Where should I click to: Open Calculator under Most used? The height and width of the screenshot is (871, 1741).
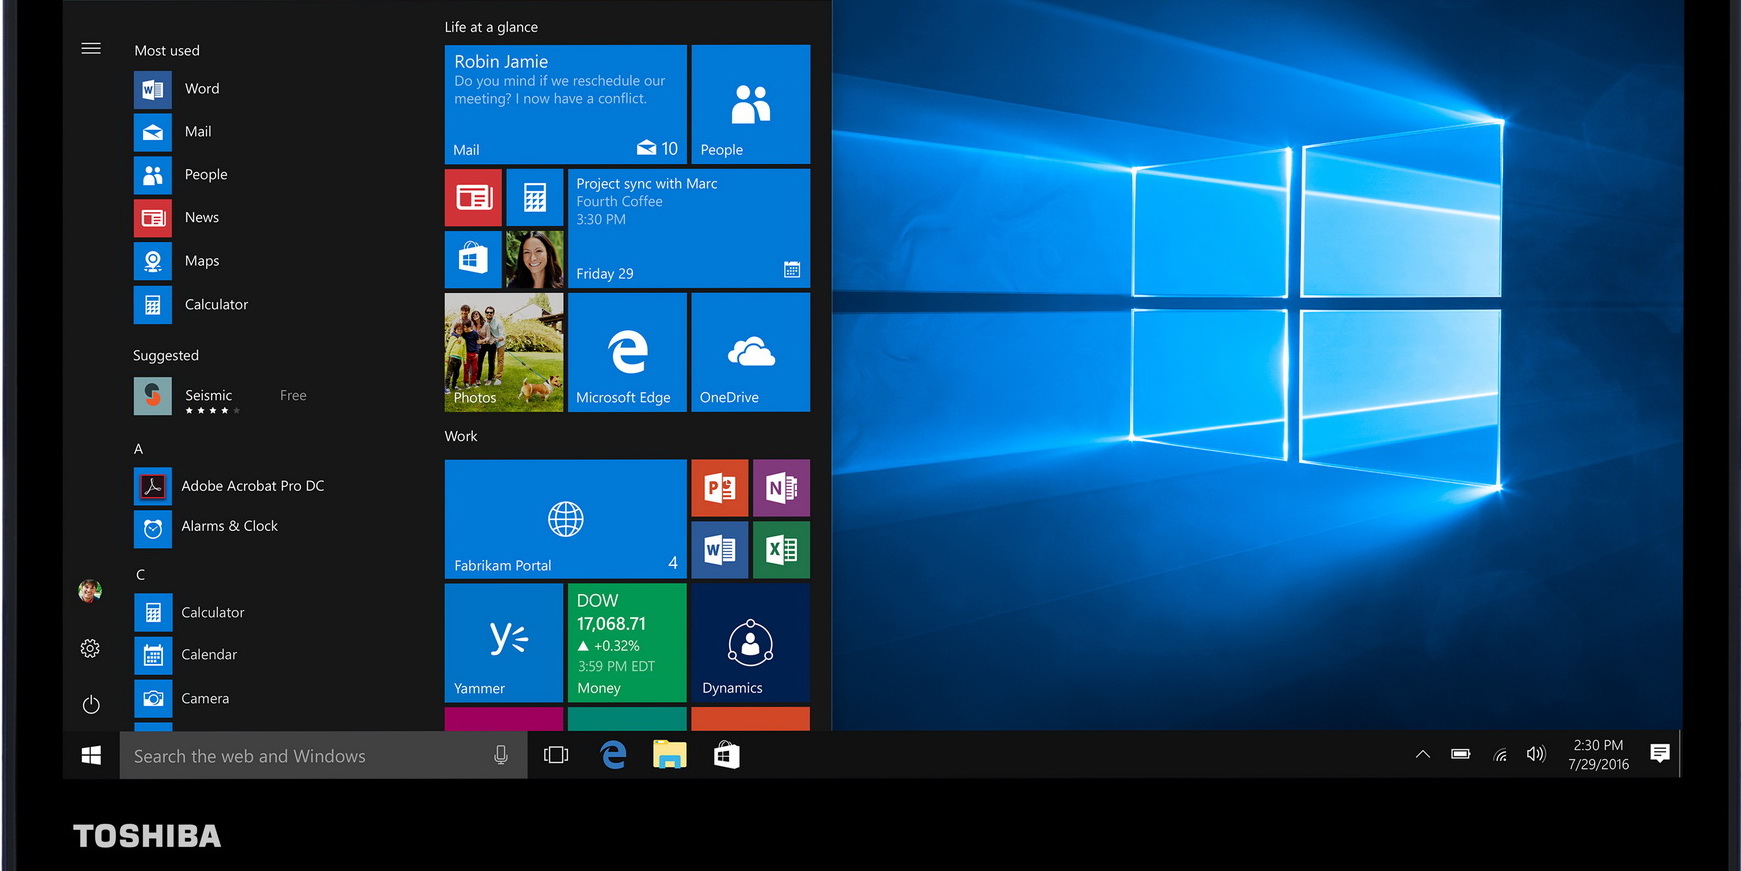(191, 305)
